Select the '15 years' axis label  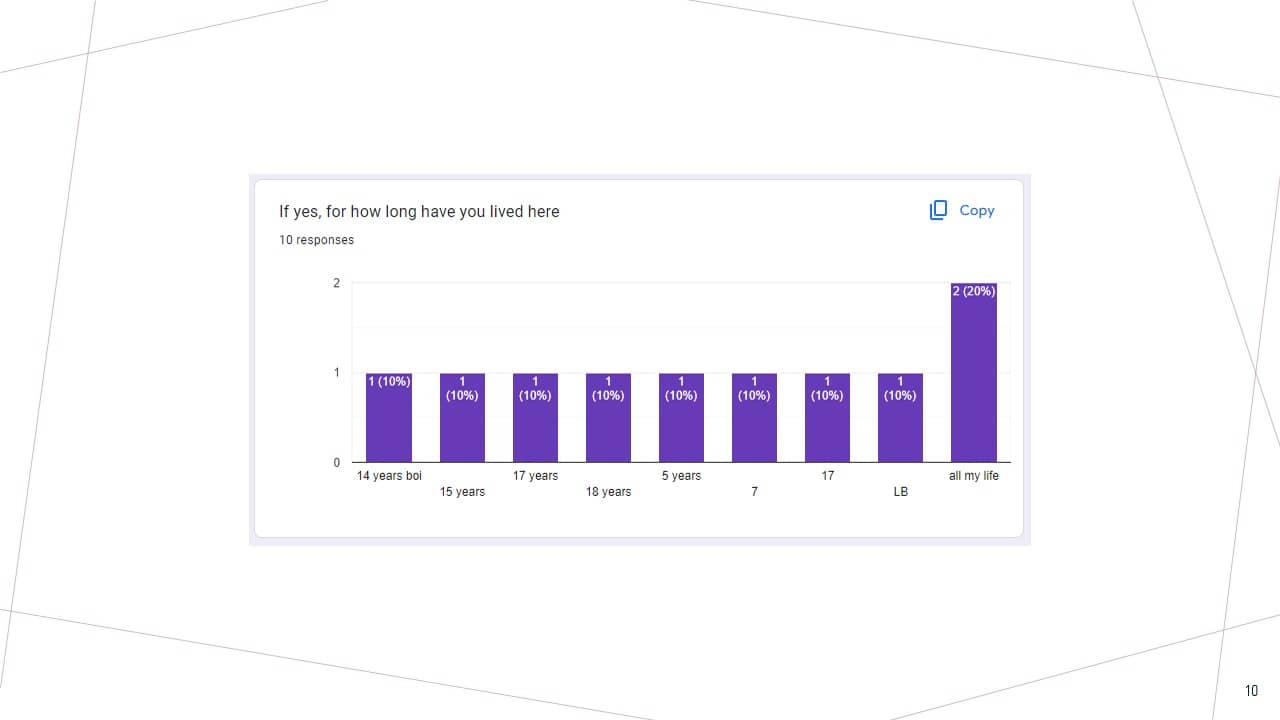[462, 492]
